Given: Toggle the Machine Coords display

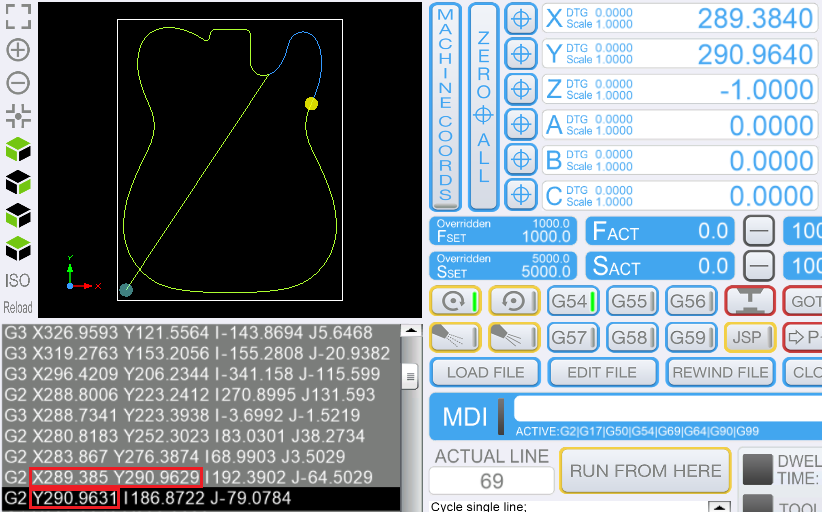Looking at the screenshot, I should pyautogui.click(x=445, y=105).
